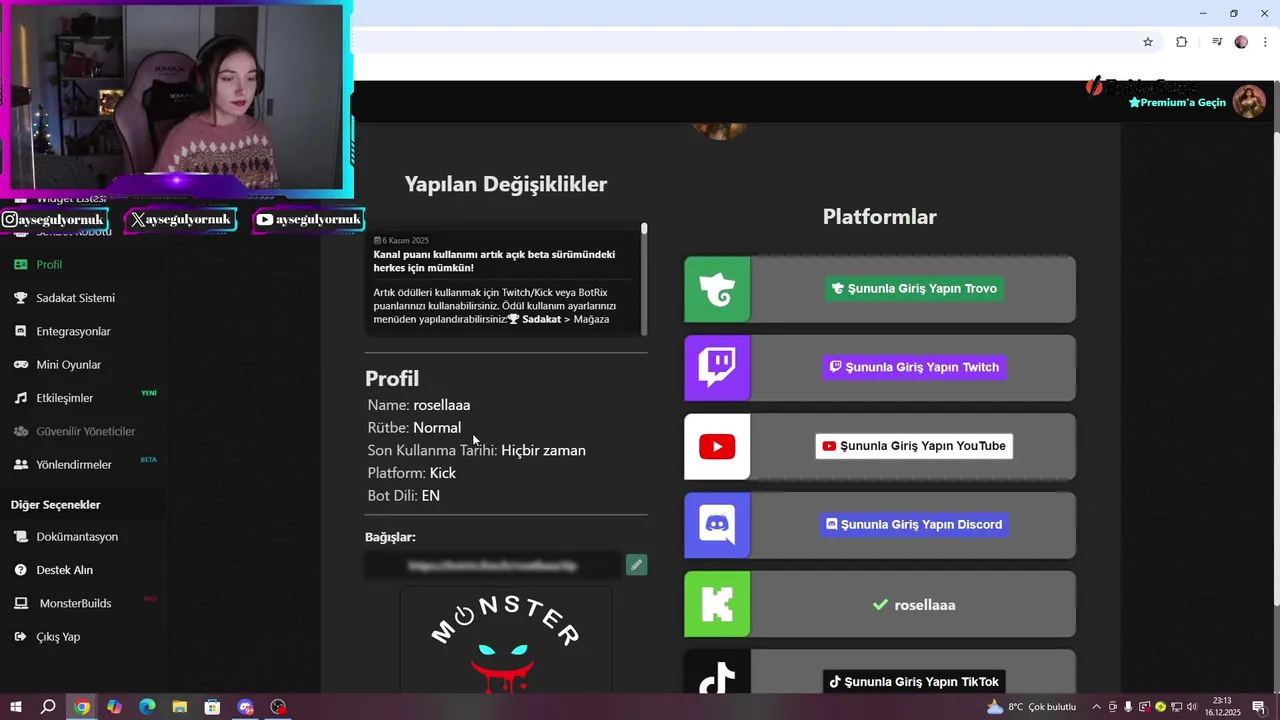
Task: Open Windows Start menu
Action: [15, 707]
